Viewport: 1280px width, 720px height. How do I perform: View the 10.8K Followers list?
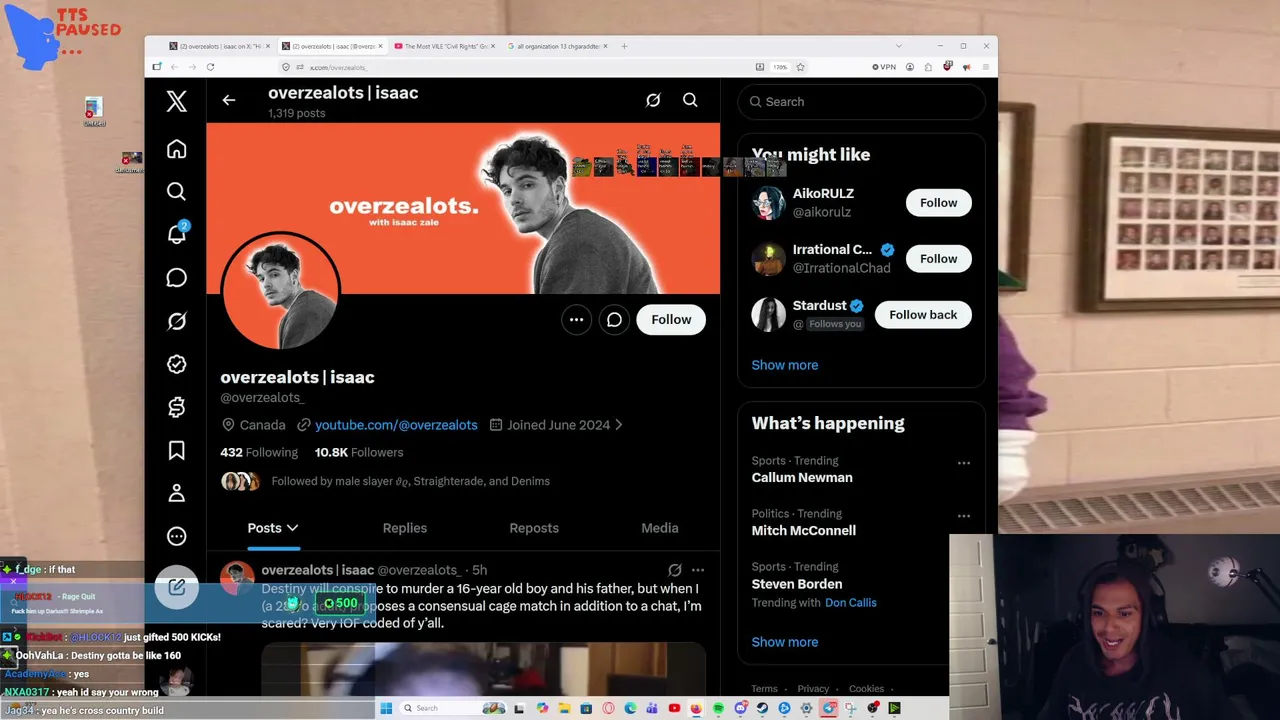tap(359, 452)
